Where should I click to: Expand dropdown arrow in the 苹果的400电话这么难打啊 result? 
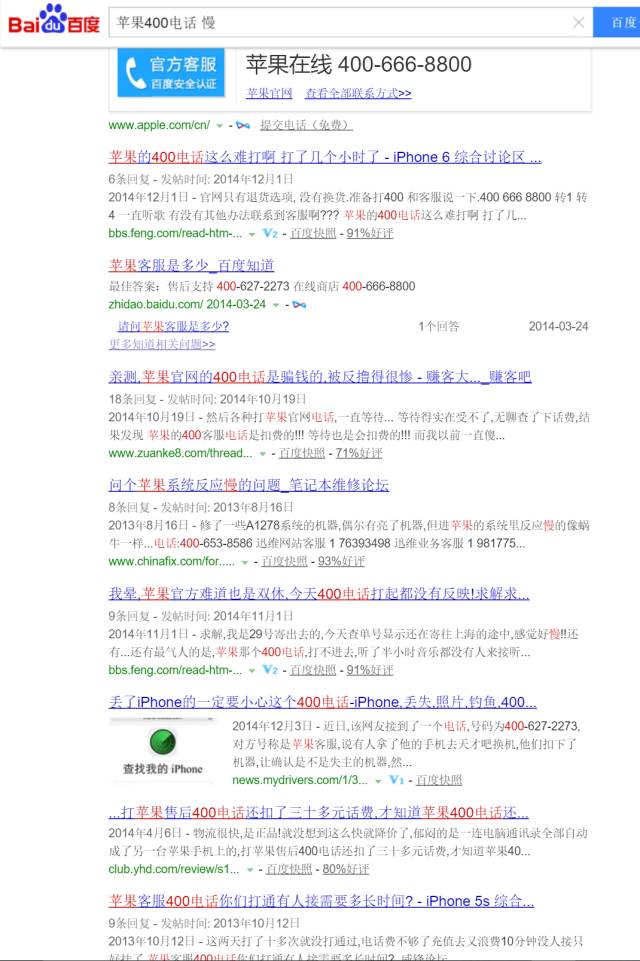tap(251, 234)
